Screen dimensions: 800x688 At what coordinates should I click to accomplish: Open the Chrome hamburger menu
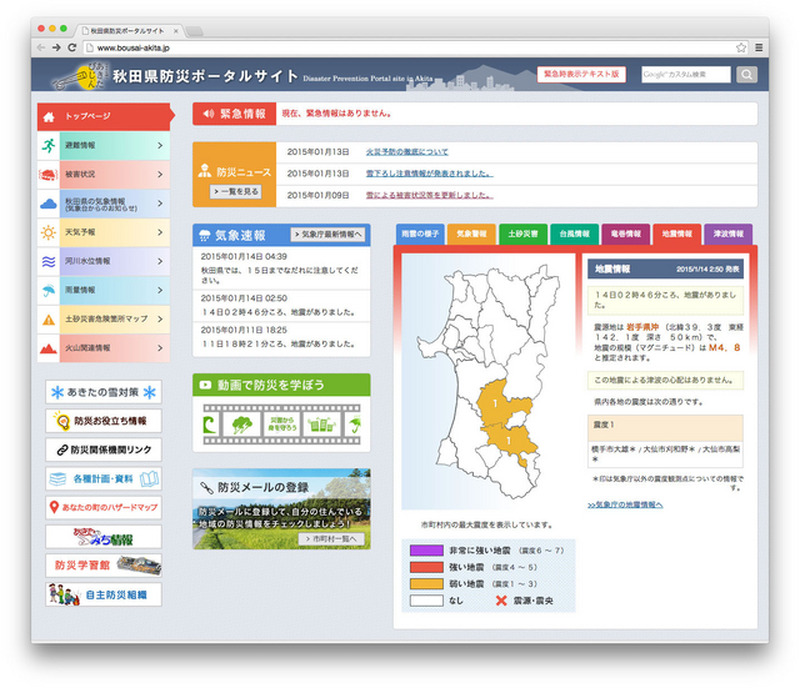pos(759,48)
